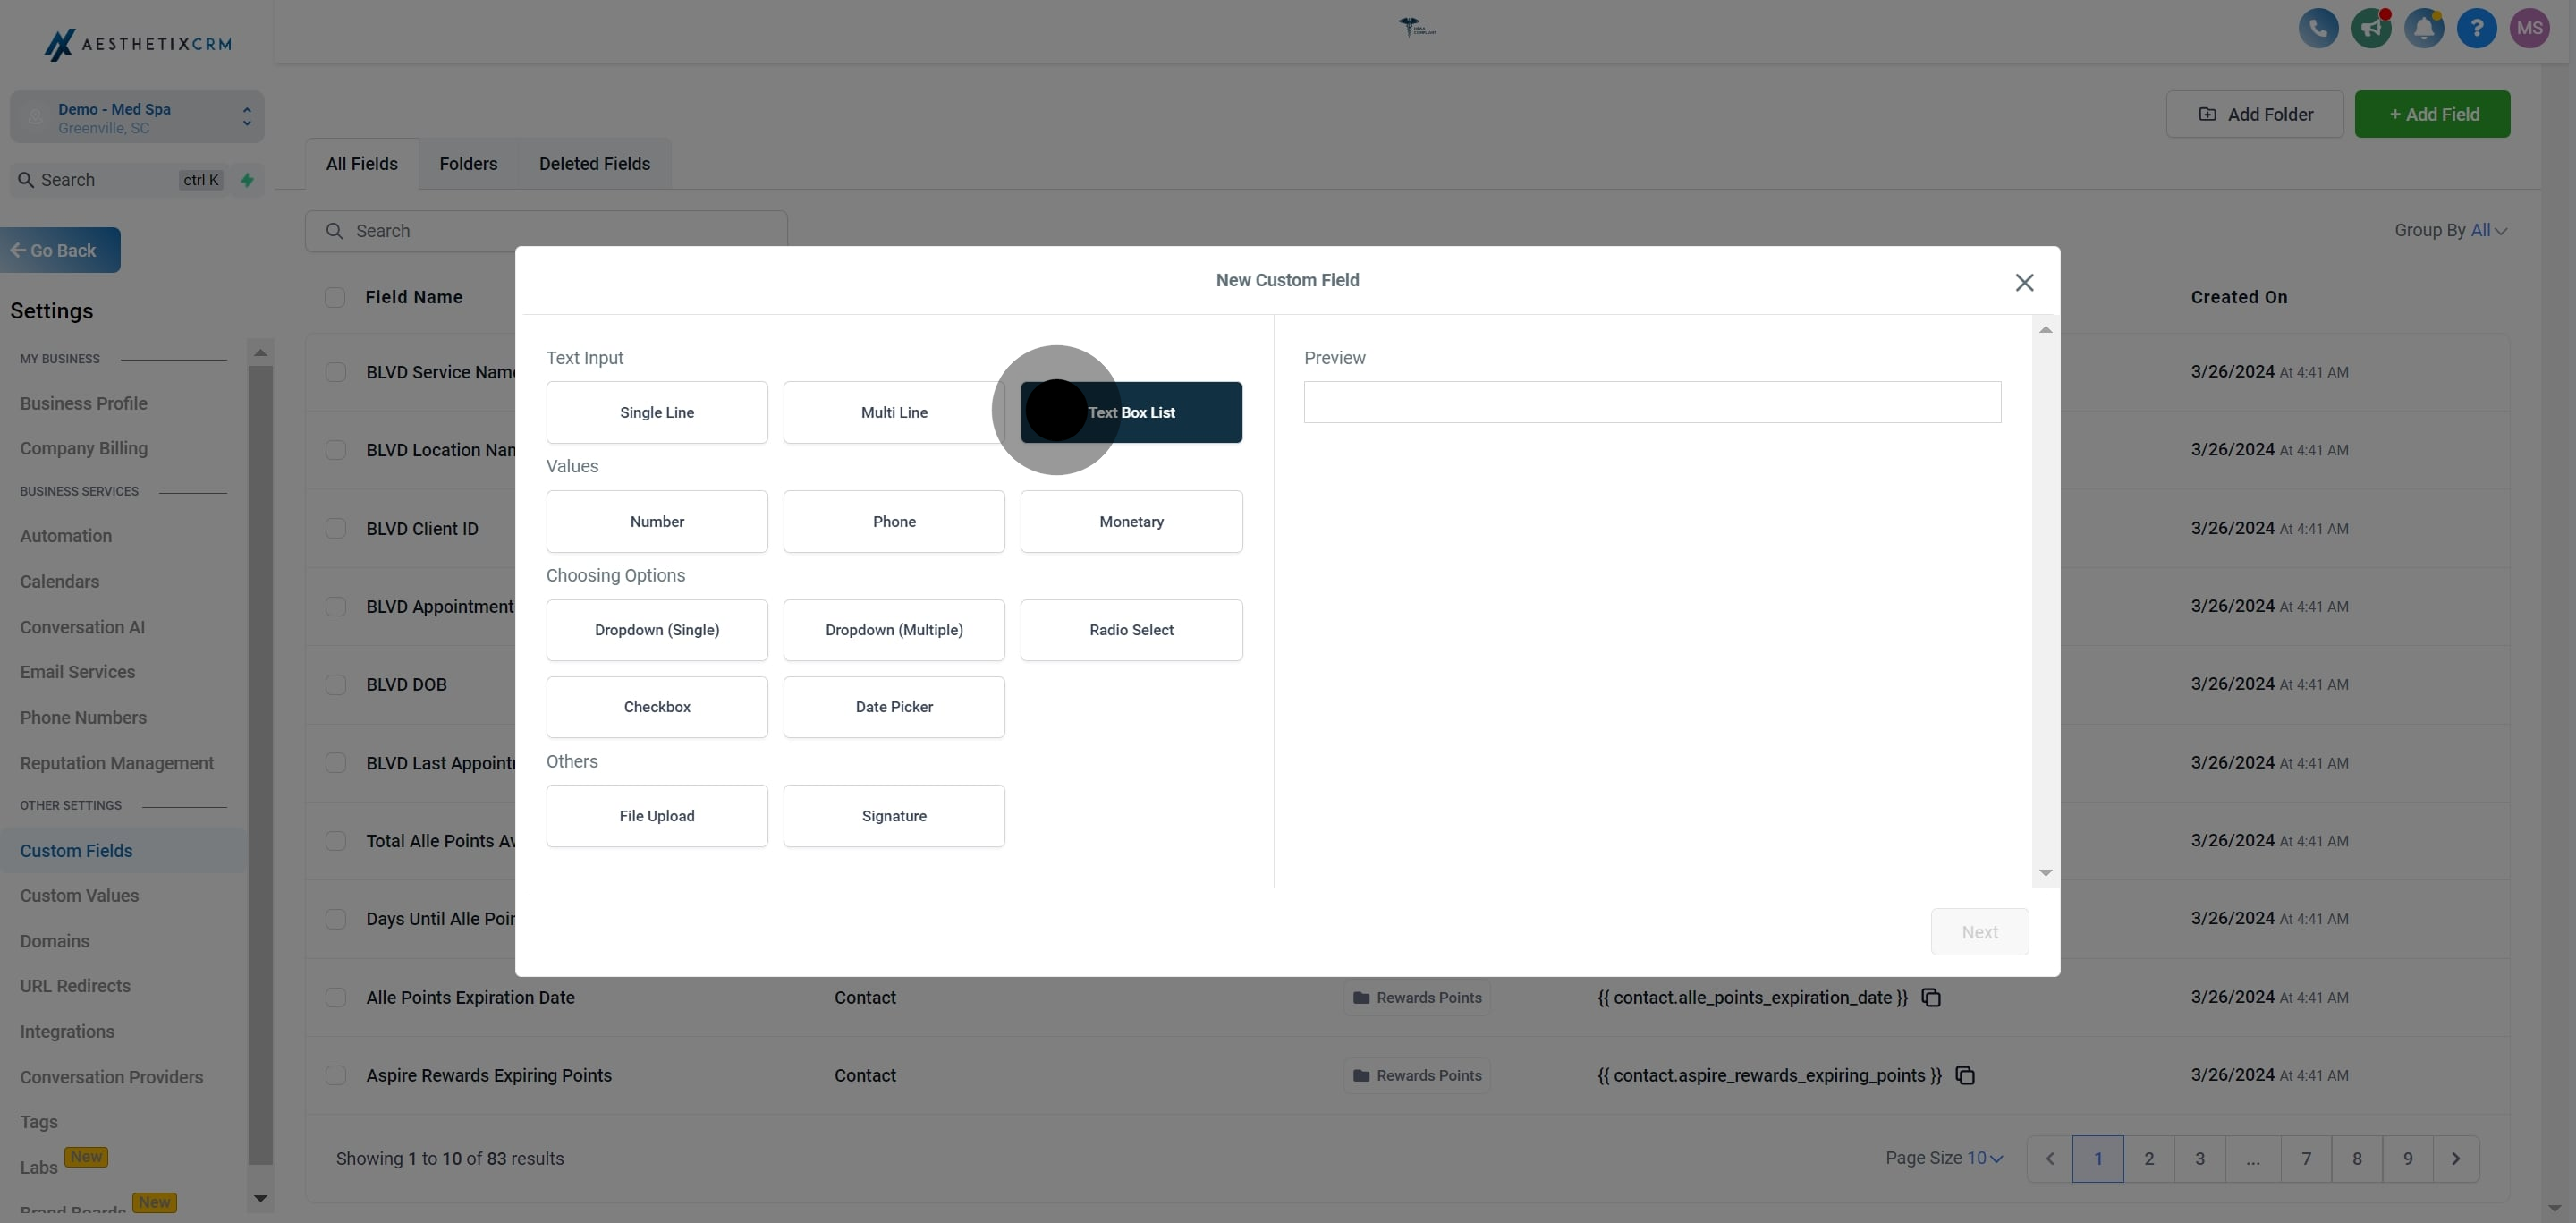Click the phone dialer icon in header
Image resolution: width=2576 pixels, height=1223 pixels.
coord(2318,28)
